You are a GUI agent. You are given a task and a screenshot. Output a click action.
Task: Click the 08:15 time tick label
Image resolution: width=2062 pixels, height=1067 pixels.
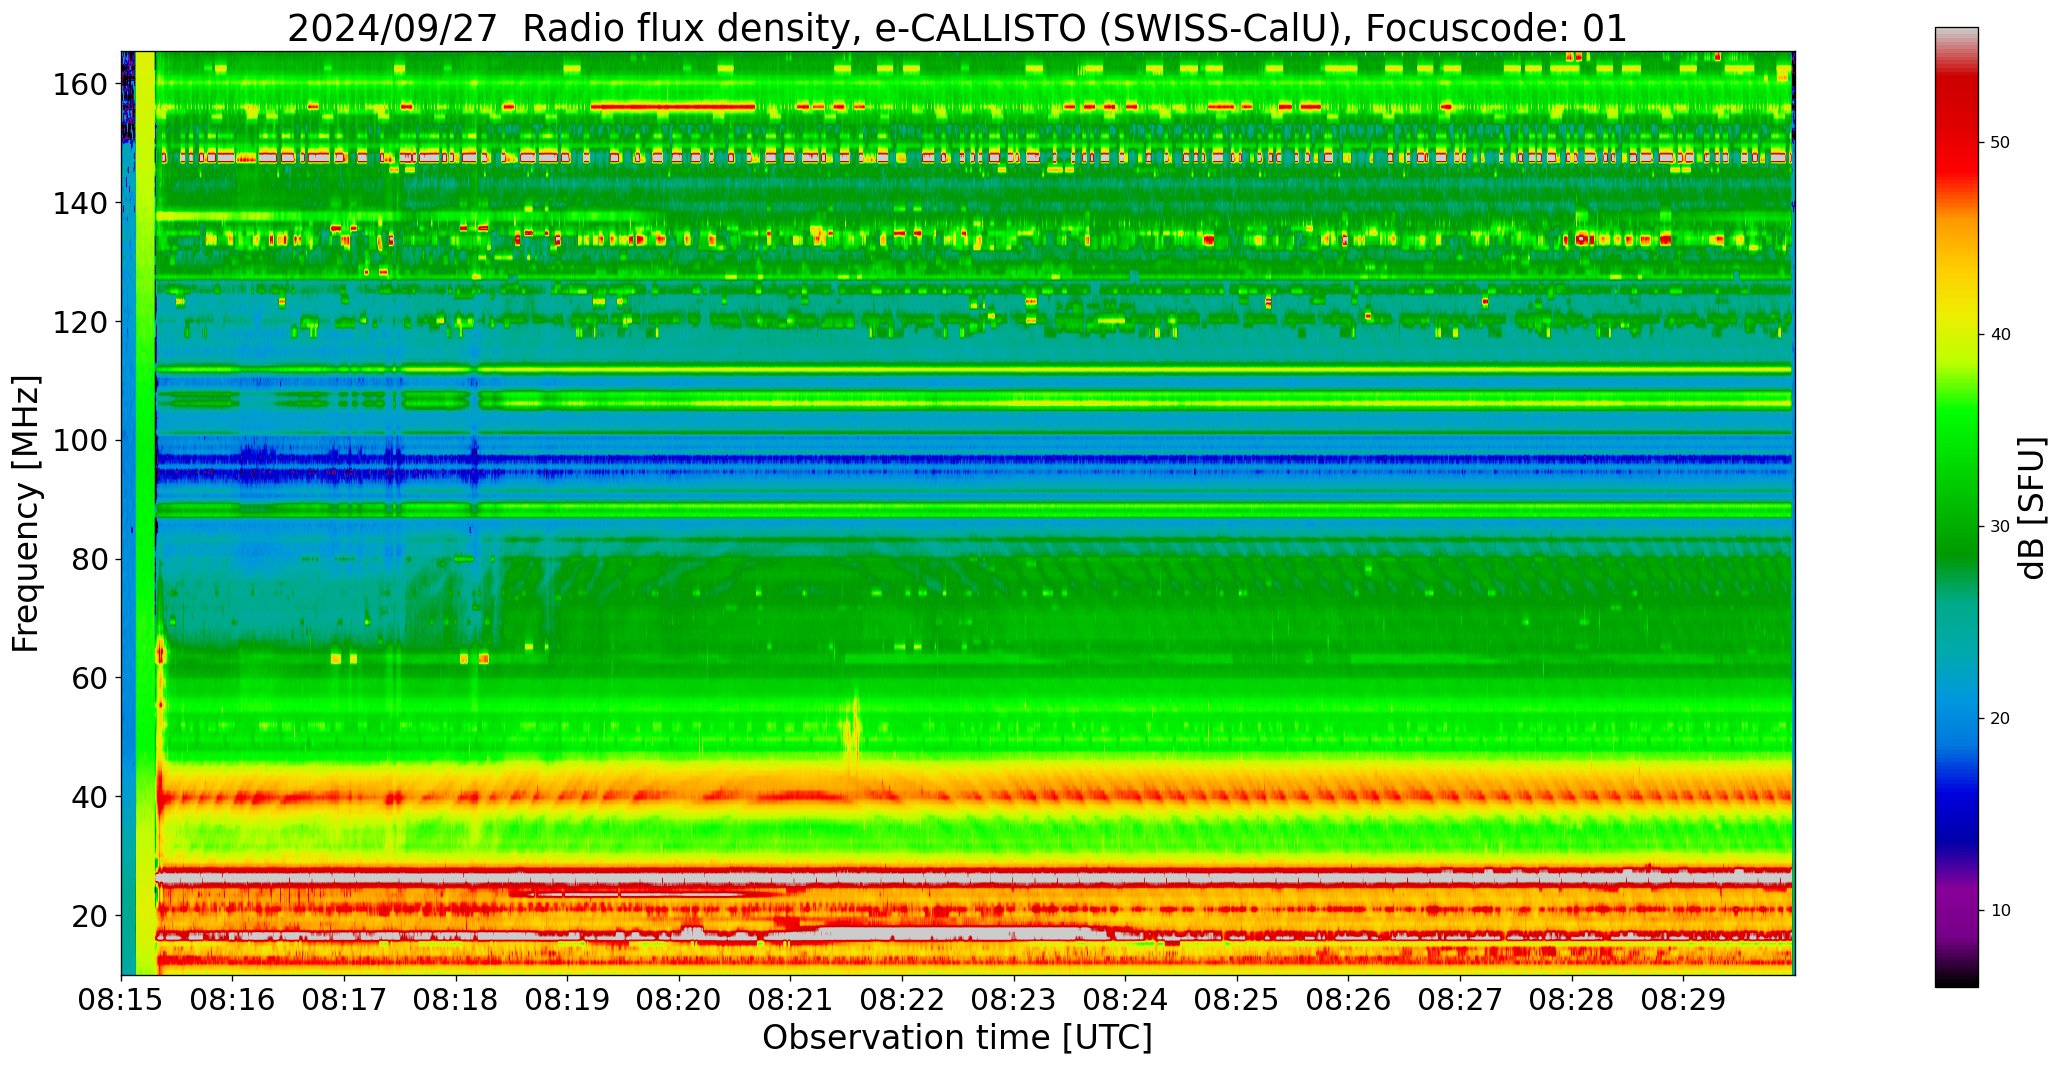point(121,1000)
